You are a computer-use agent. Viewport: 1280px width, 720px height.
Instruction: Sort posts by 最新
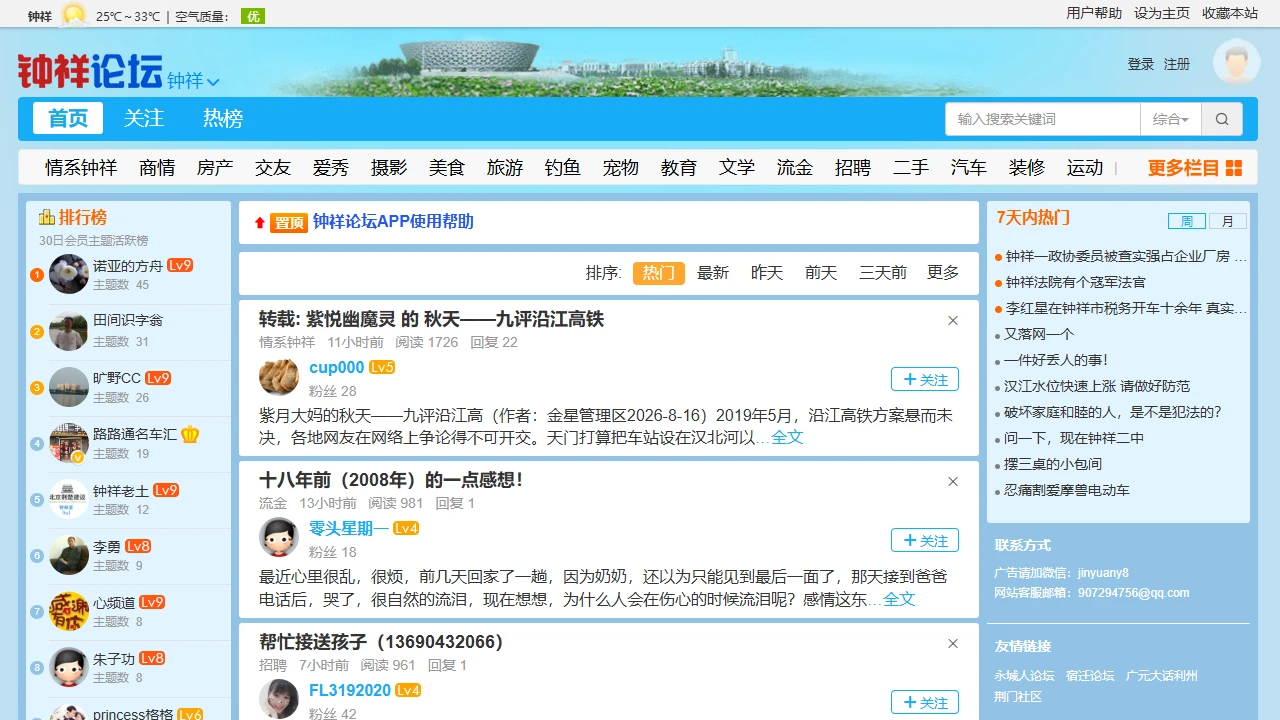coord(713,272)
